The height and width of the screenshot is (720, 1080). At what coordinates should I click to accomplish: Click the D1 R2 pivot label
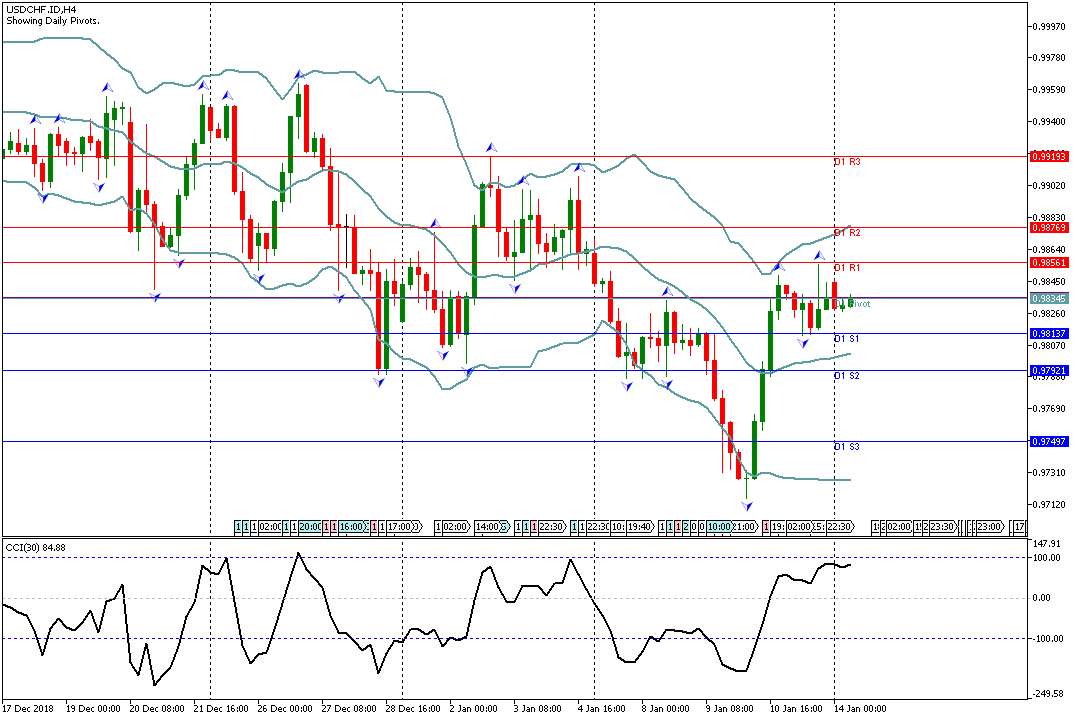(847, 233)
